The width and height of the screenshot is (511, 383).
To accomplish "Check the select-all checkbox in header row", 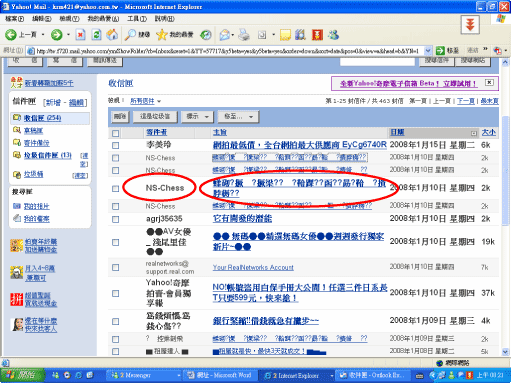I will point(116,133).
